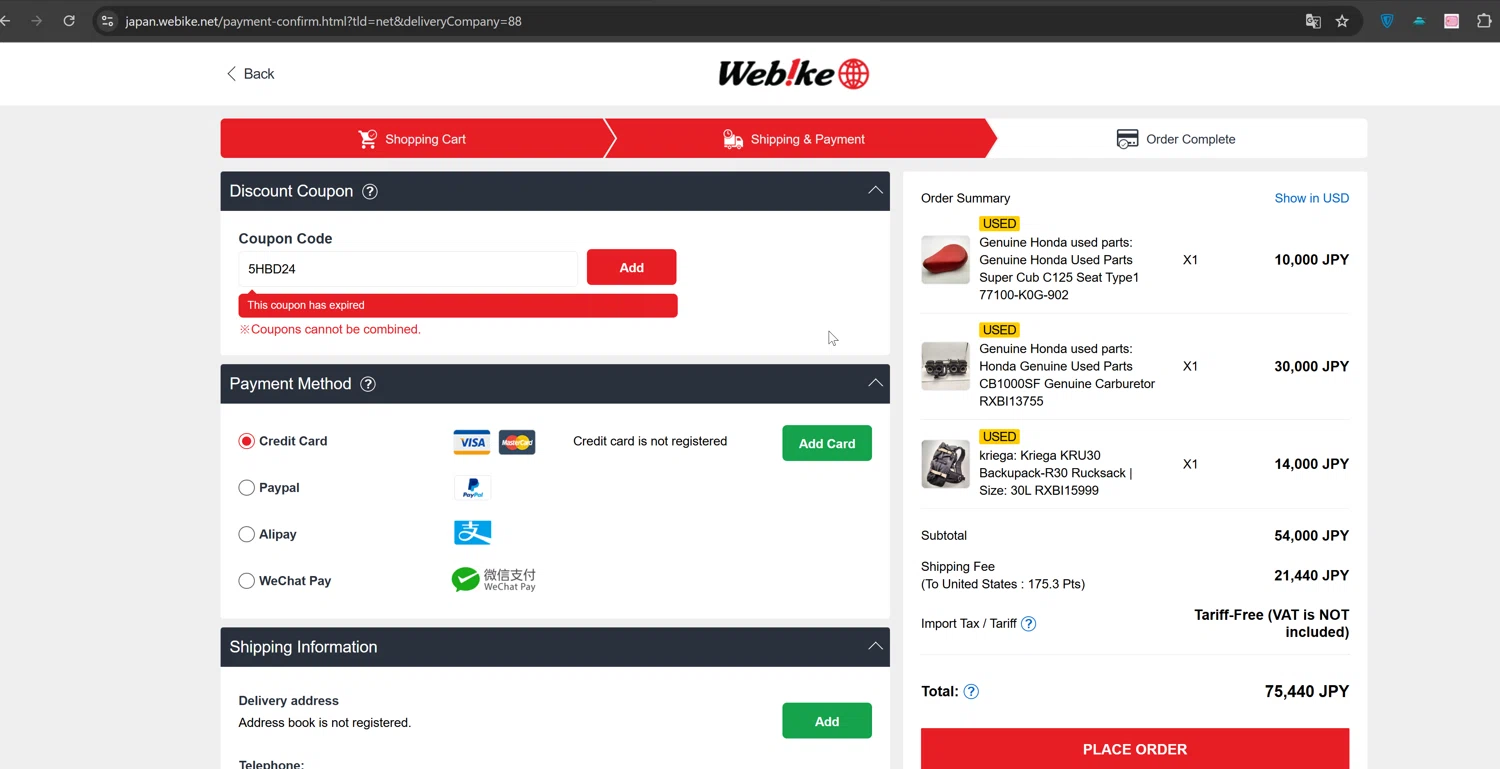Image resolution: width=1500 pixels, height=769 pixels.
Task: Click the Discount Coupon help question icon
Action: (370, 191)
